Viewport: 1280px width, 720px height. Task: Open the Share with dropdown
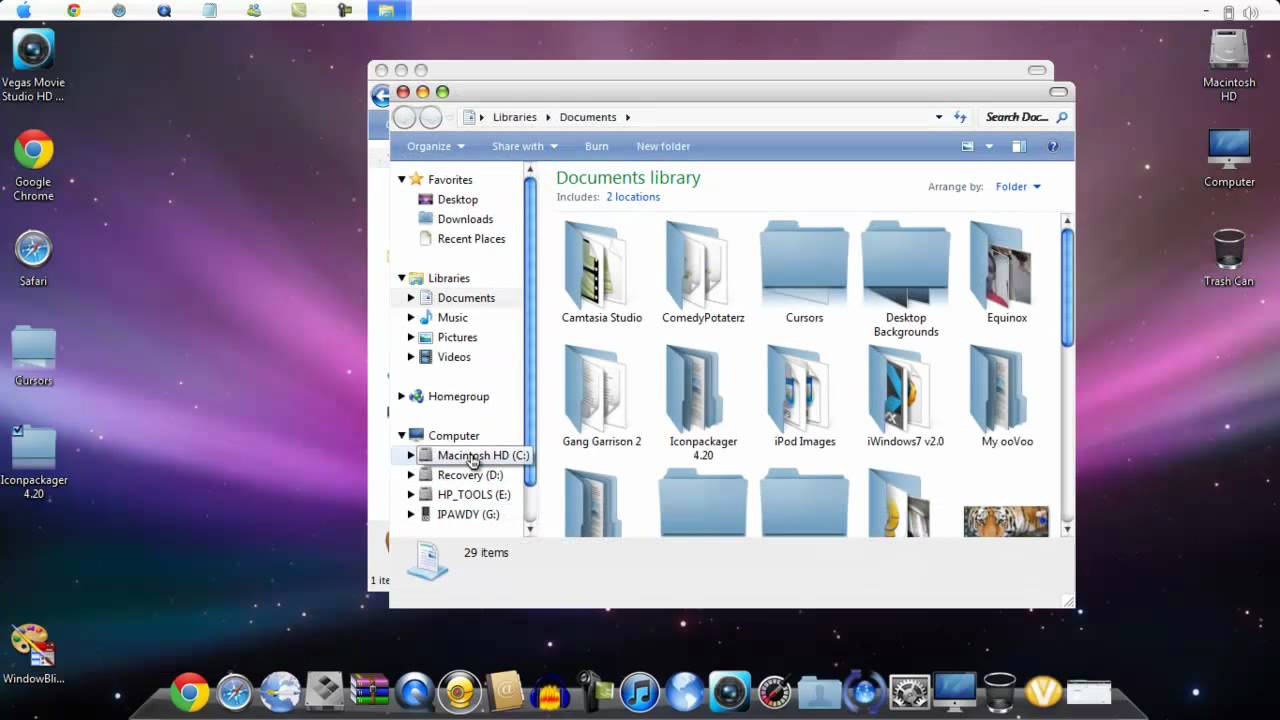[525, 146]
